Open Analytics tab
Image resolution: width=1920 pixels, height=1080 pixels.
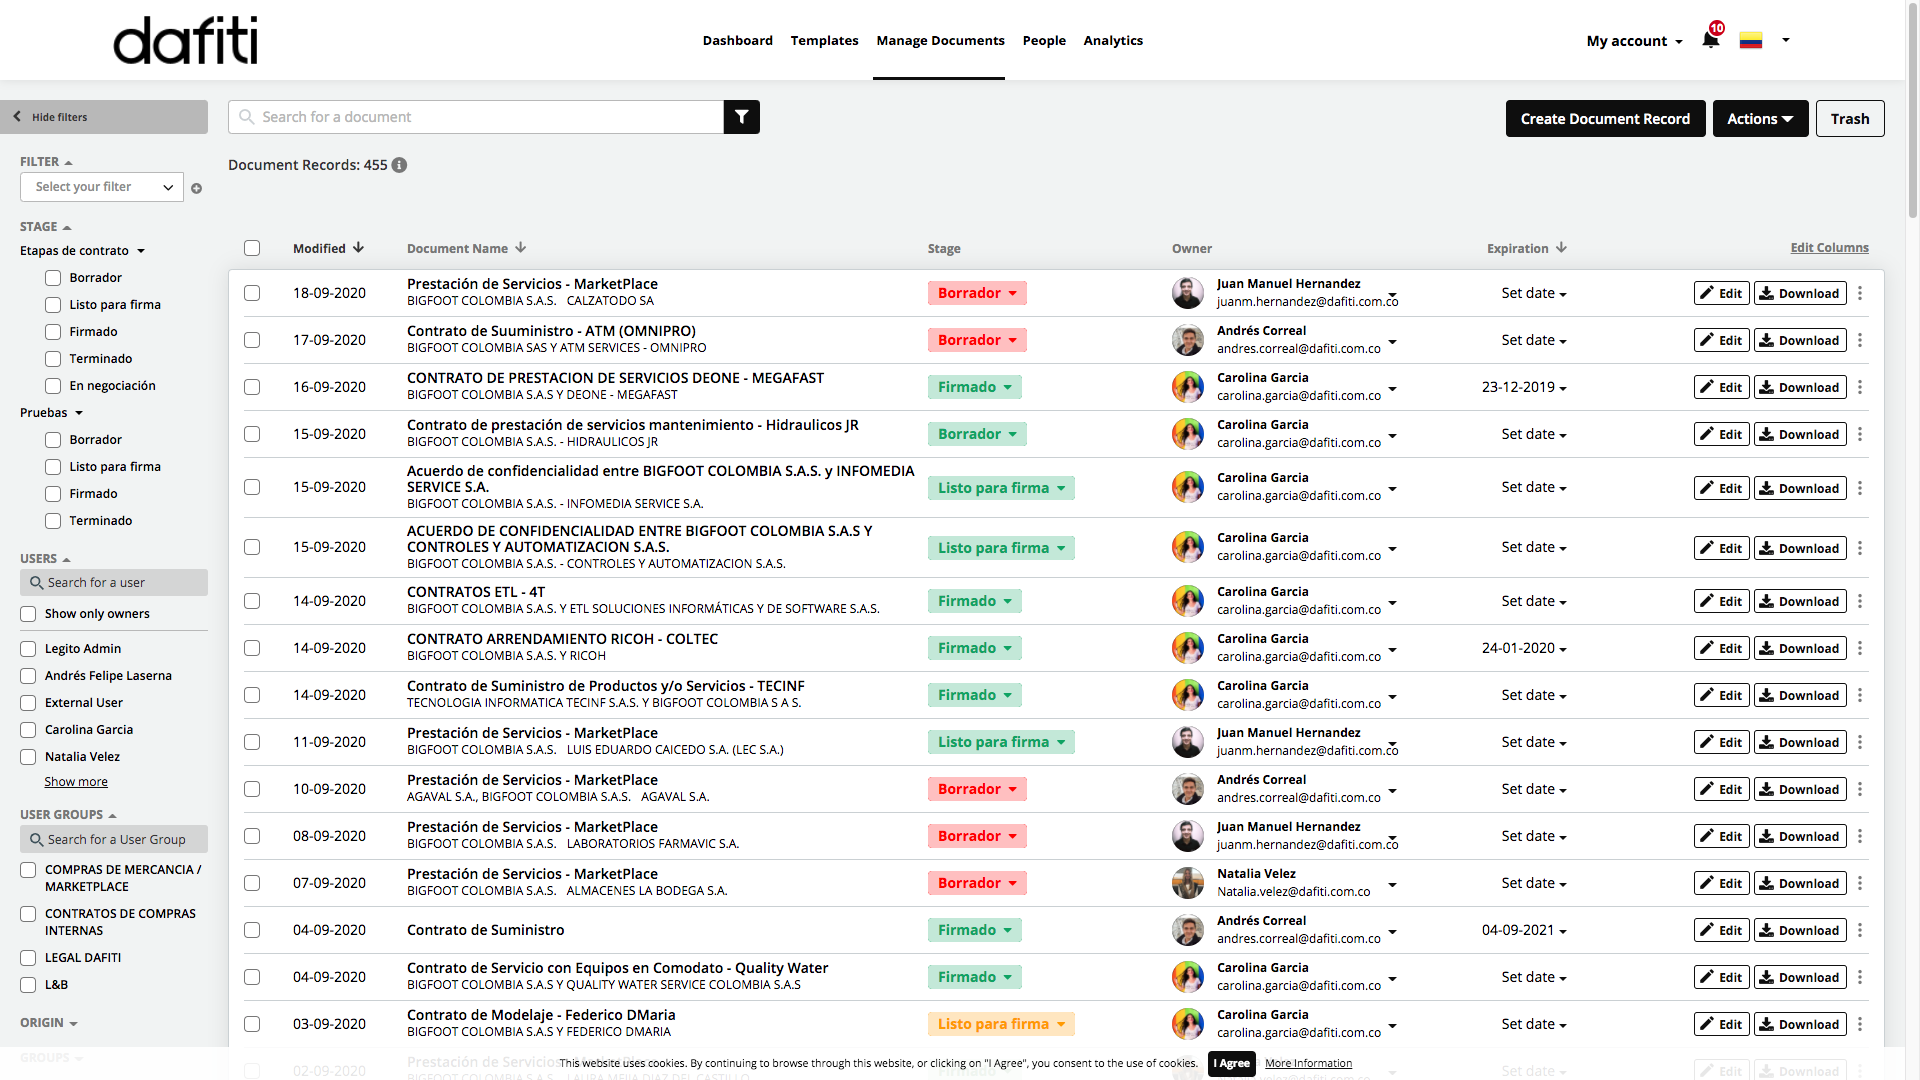point(1113,40)
